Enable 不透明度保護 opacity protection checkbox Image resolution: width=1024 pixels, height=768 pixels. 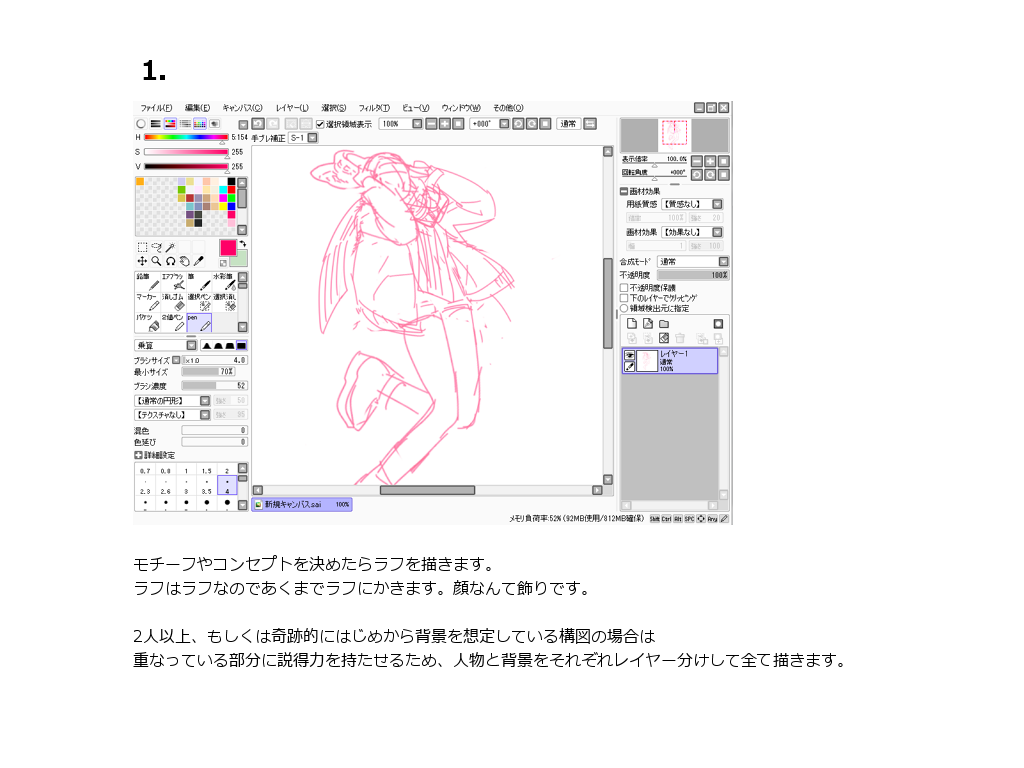(624, 288)
